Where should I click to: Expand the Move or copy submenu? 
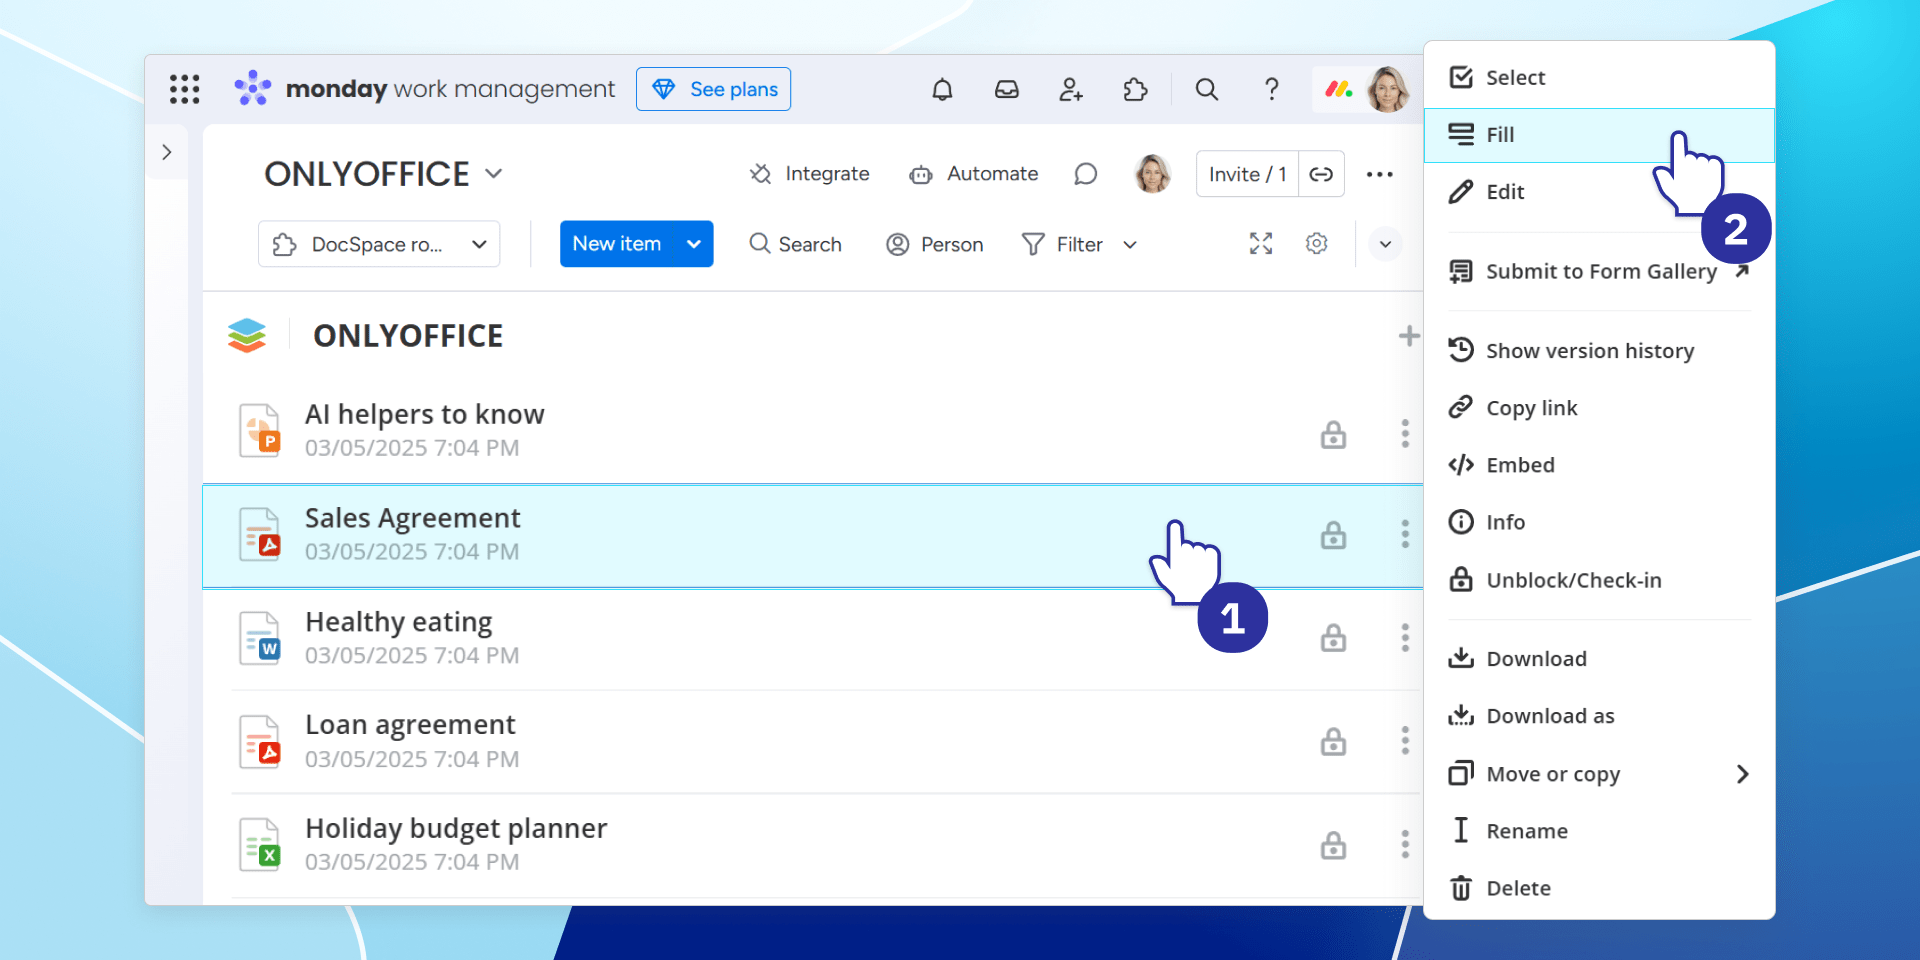click(1743, 774)
